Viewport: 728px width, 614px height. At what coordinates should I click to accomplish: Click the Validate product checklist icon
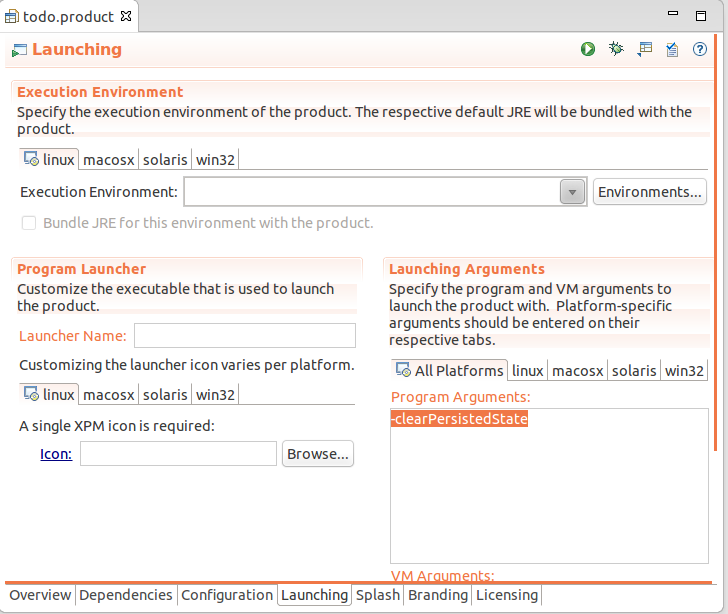[x=672, y=49]
